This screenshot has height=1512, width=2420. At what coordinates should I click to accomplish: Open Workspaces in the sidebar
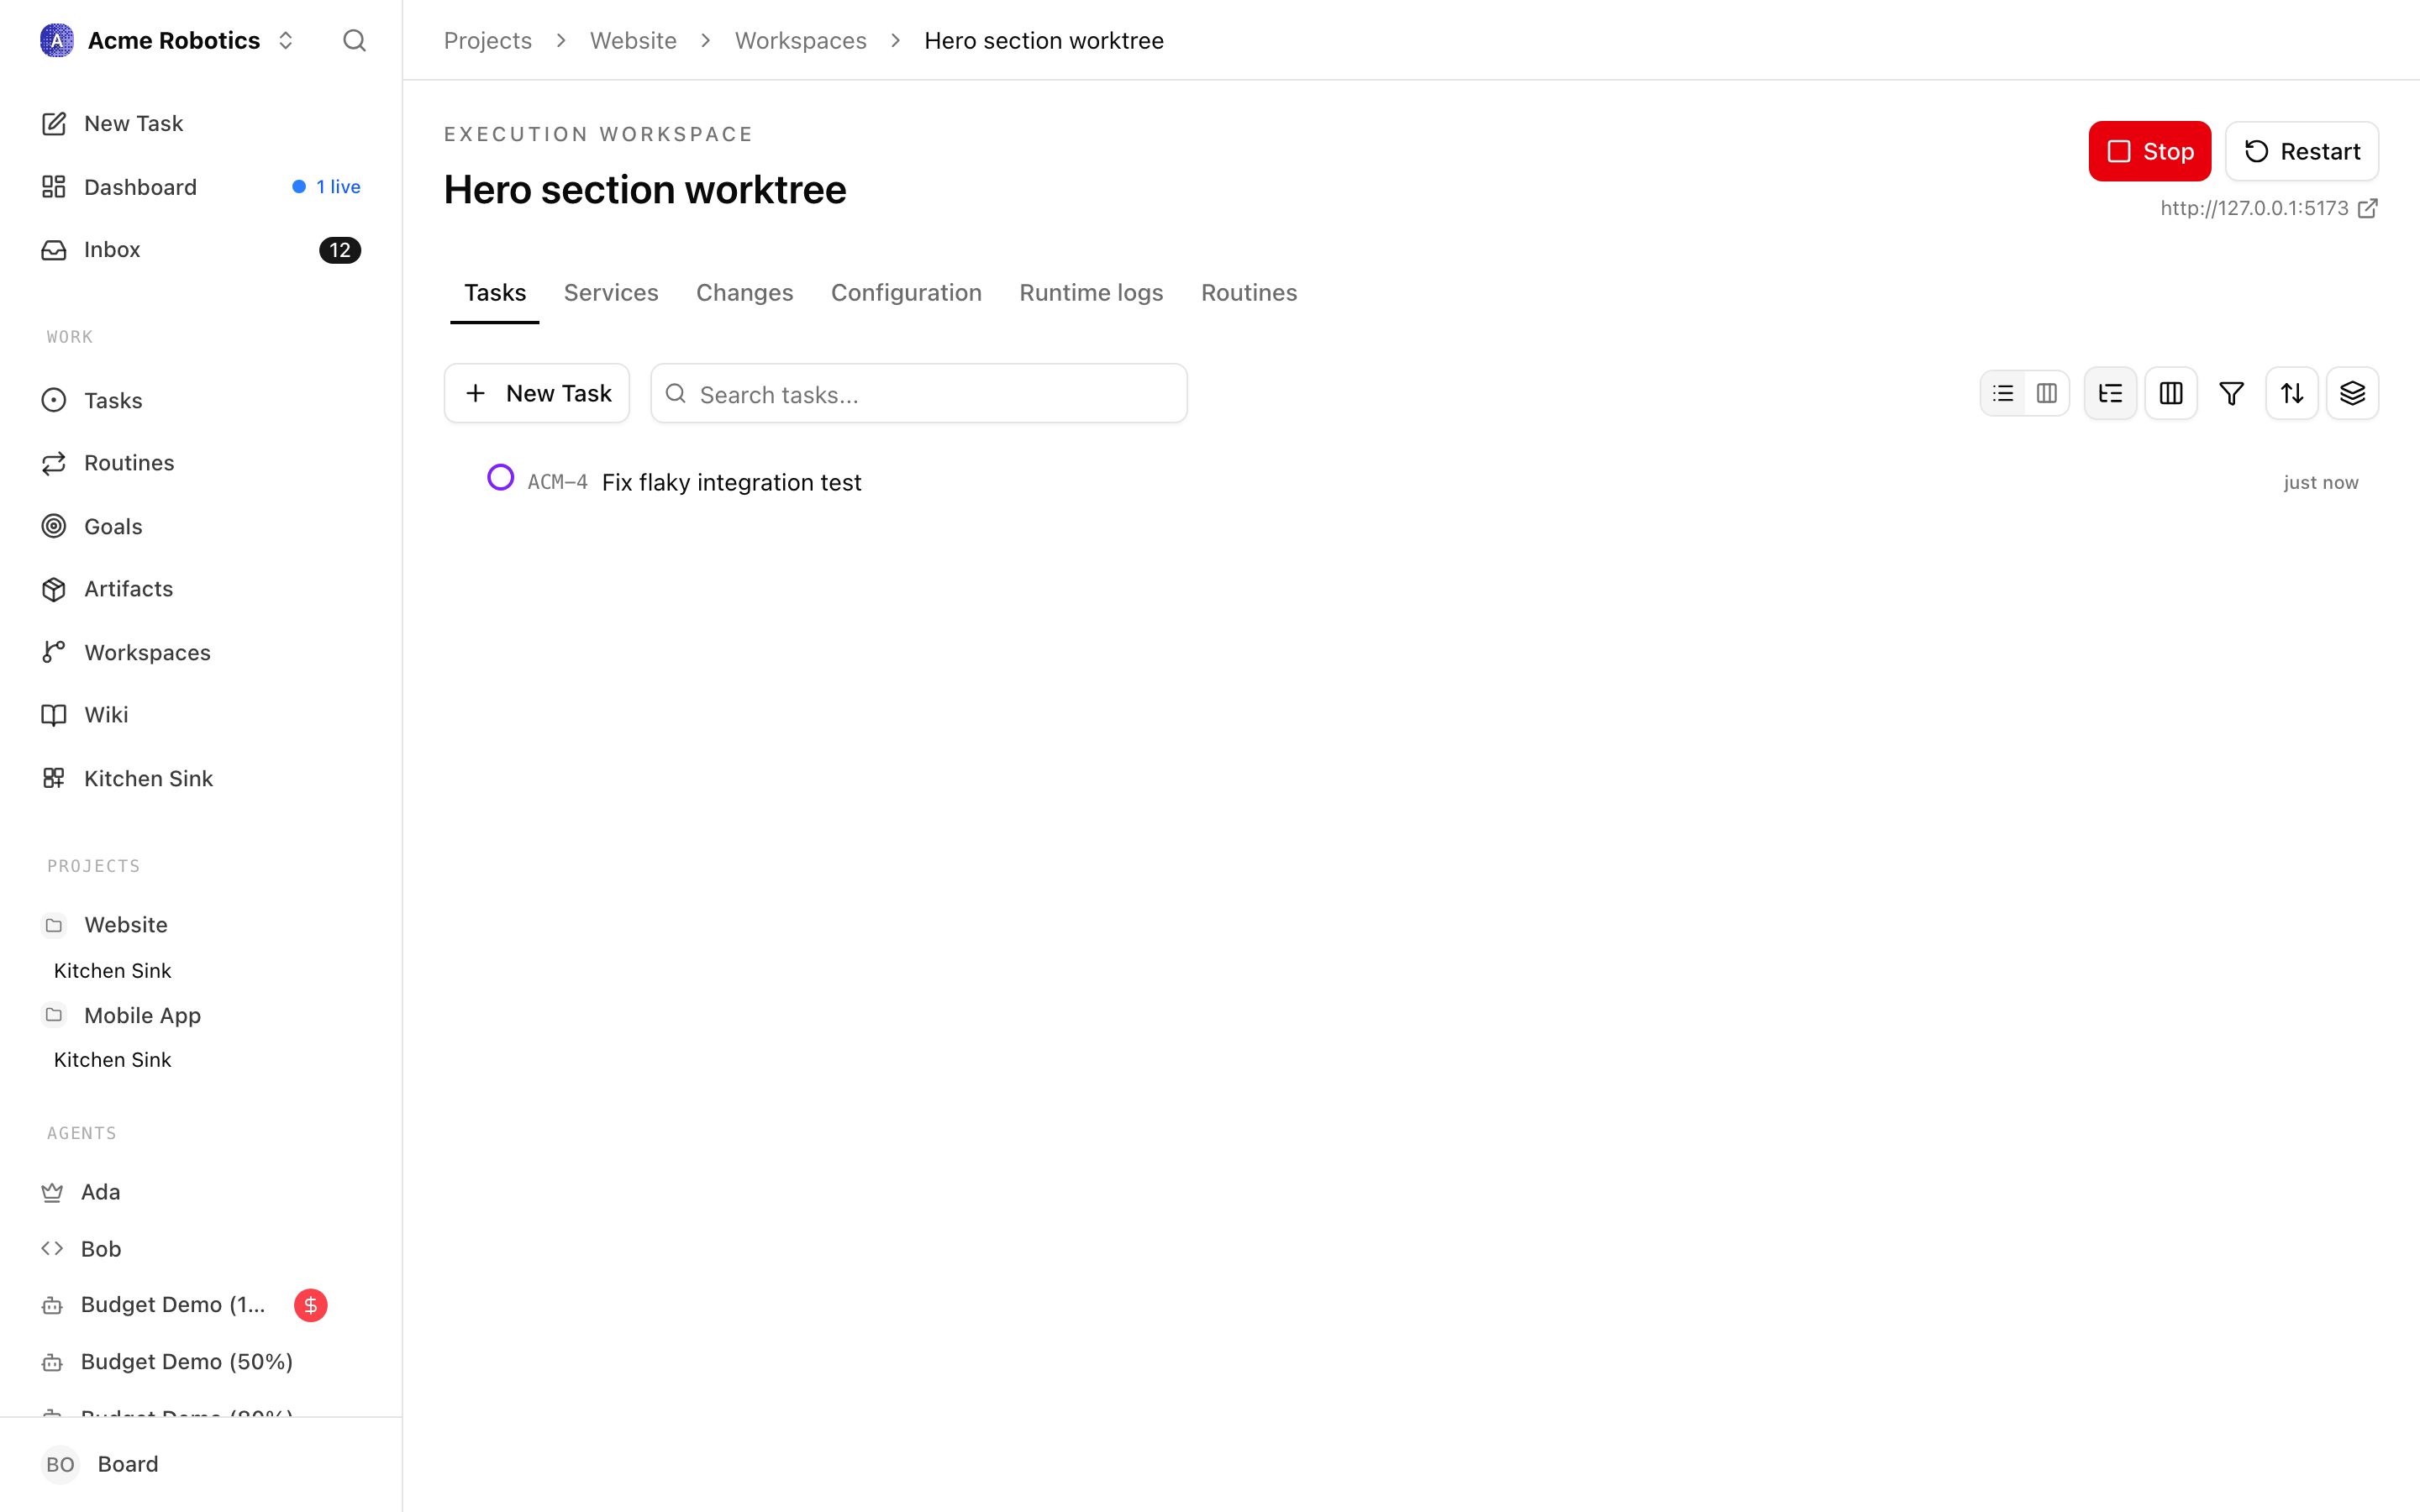tap(201, 652)
